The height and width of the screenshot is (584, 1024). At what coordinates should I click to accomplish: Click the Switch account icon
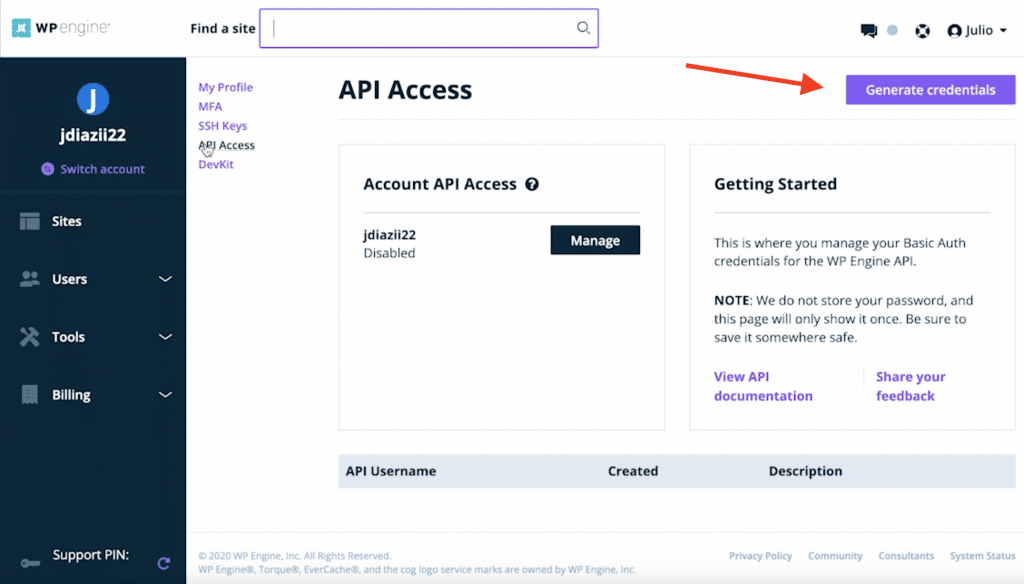tap(47, 169)
